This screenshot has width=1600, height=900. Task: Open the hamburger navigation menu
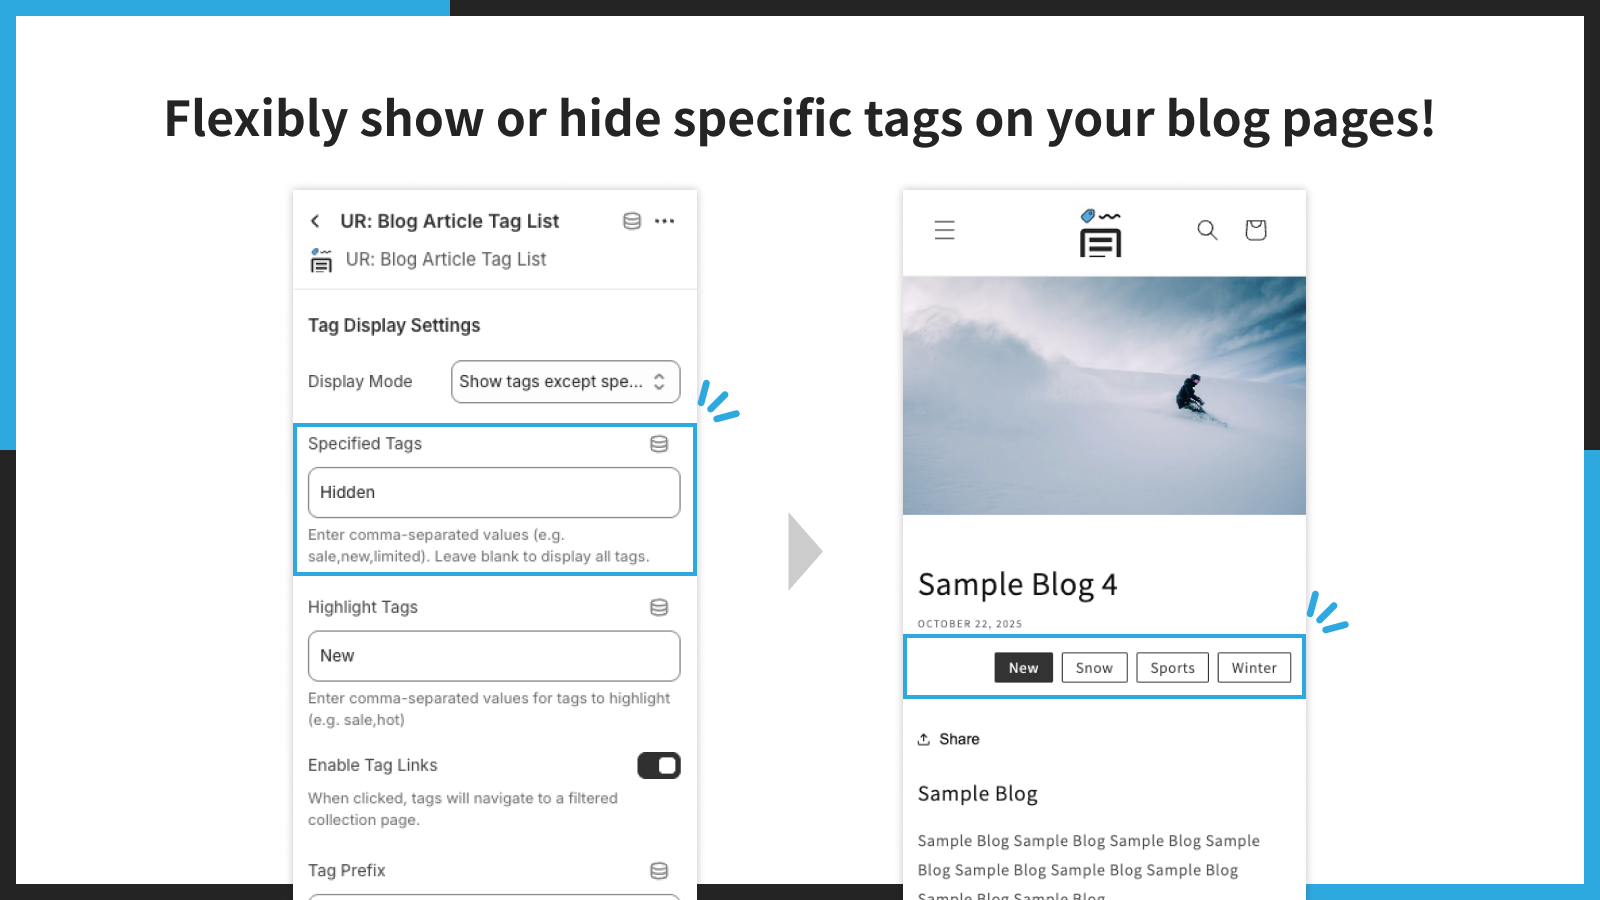(944, 230)
